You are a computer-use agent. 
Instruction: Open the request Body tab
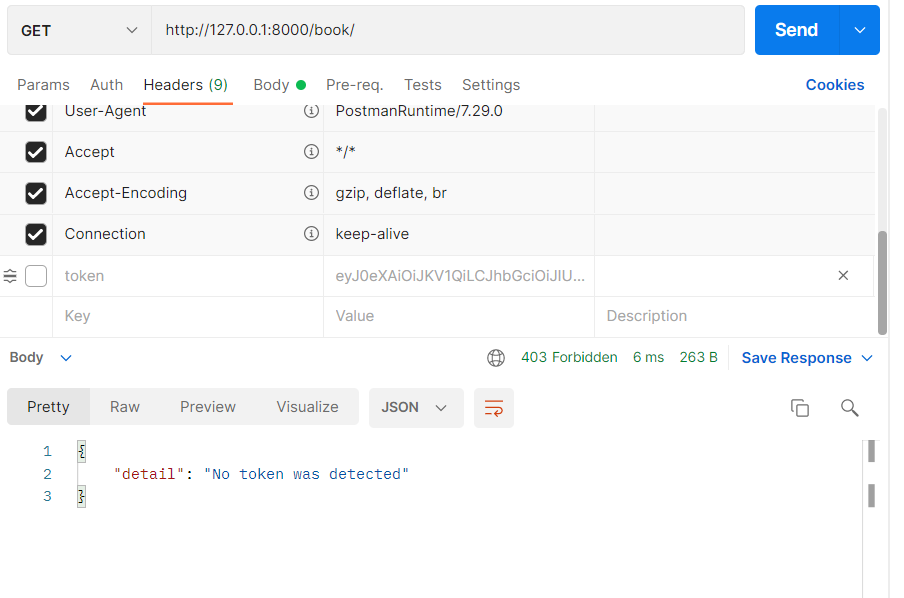(280, 85)
